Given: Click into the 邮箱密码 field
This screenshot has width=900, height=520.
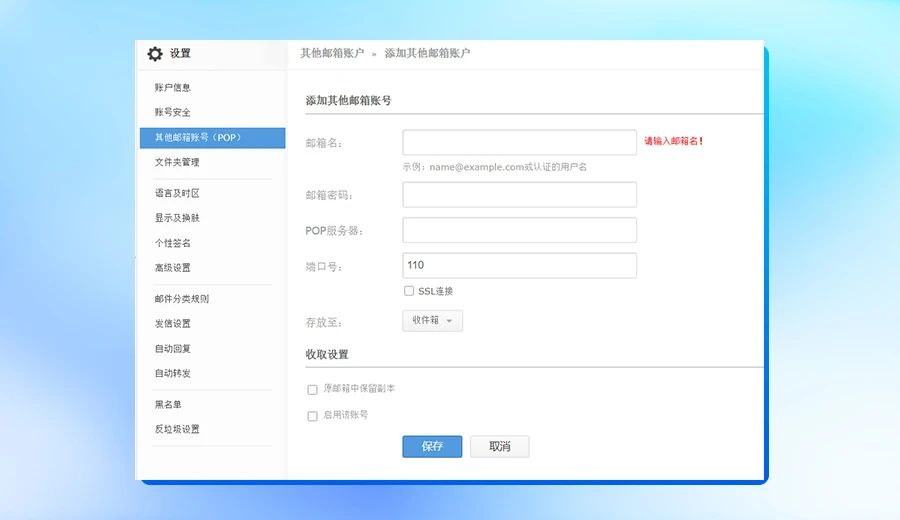Looking at the screenshot, I should pos(519,195).
